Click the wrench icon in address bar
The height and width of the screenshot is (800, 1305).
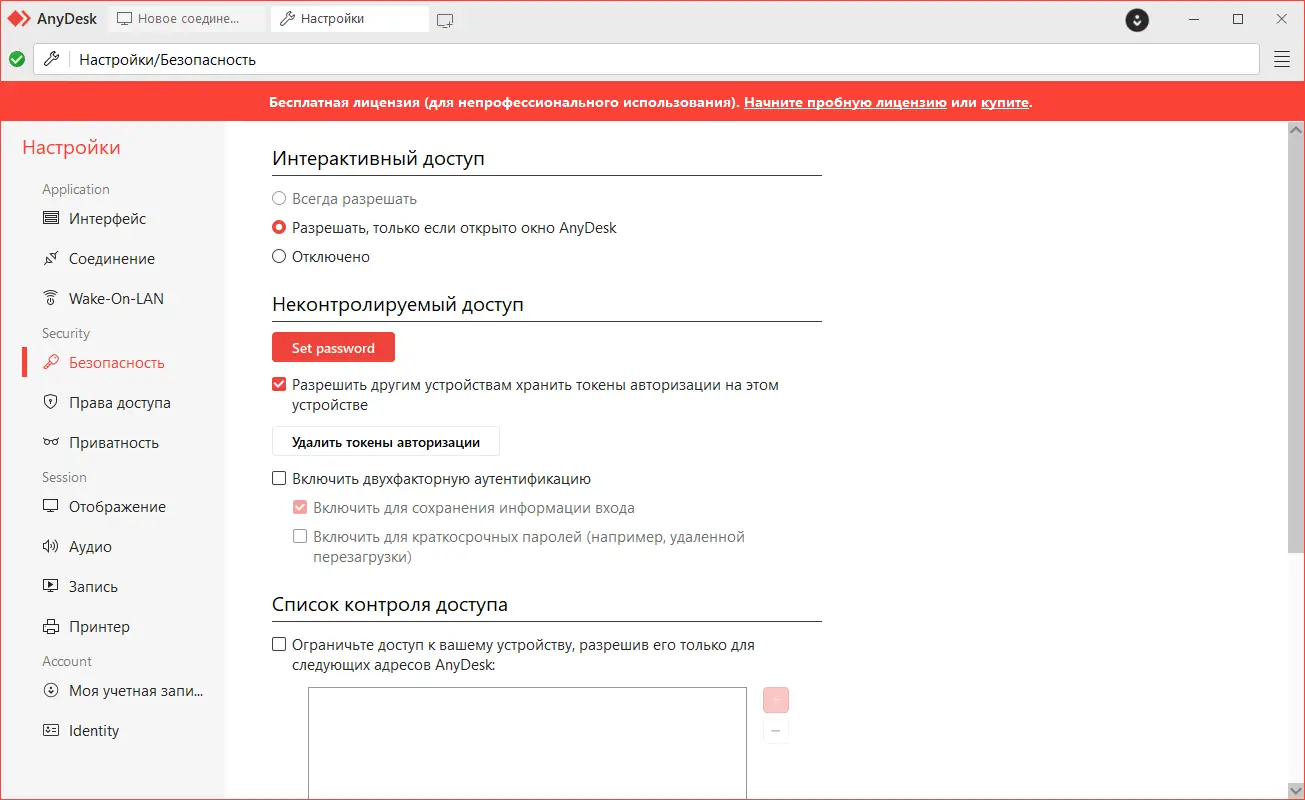[x=52, y=59]
